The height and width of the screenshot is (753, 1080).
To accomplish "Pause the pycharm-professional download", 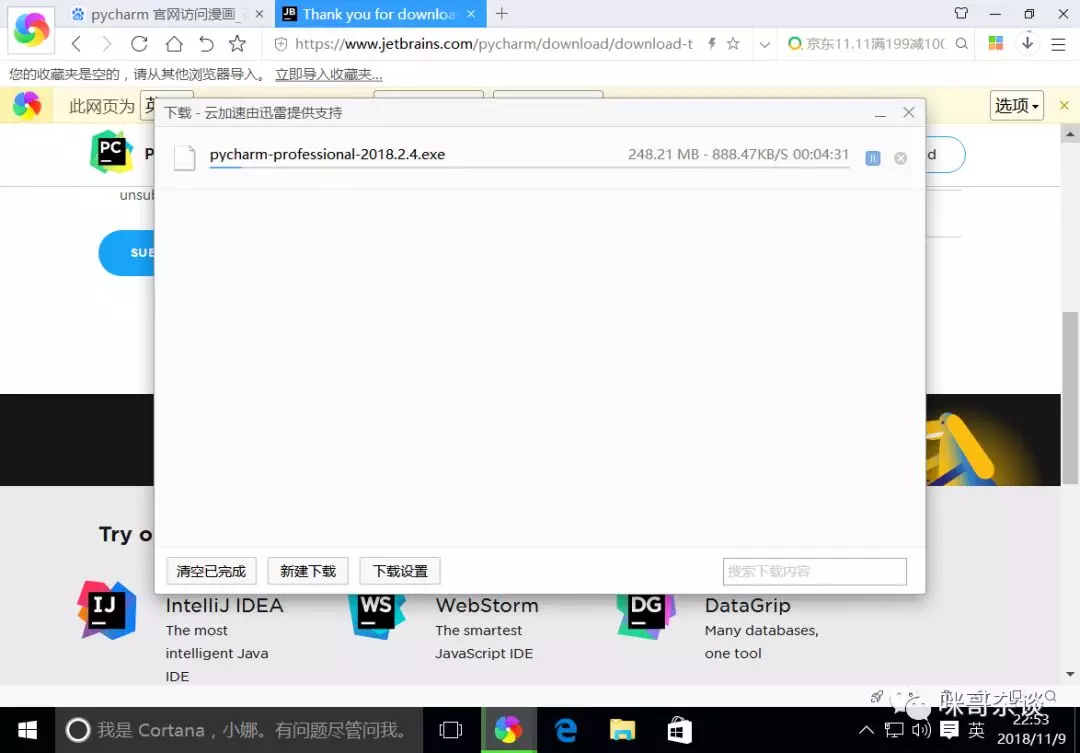I will tap(873, 158).
